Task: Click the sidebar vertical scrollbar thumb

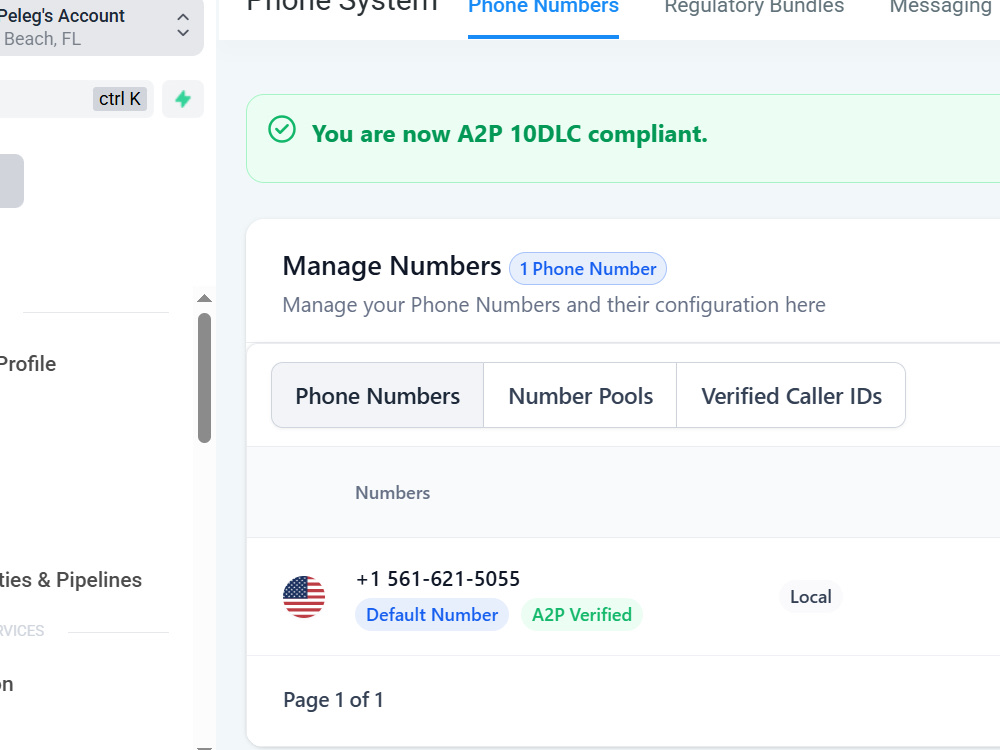Action: (x=204, y=378)
